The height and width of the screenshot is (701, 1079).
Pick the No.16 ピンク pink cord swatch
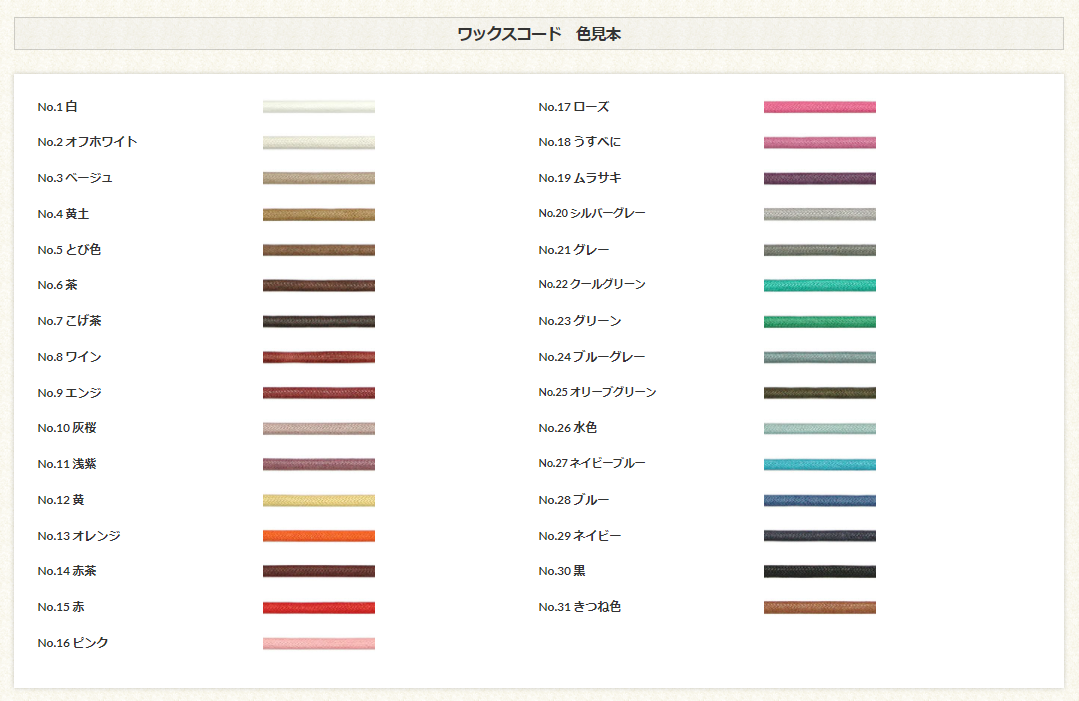tap(318, 643)
